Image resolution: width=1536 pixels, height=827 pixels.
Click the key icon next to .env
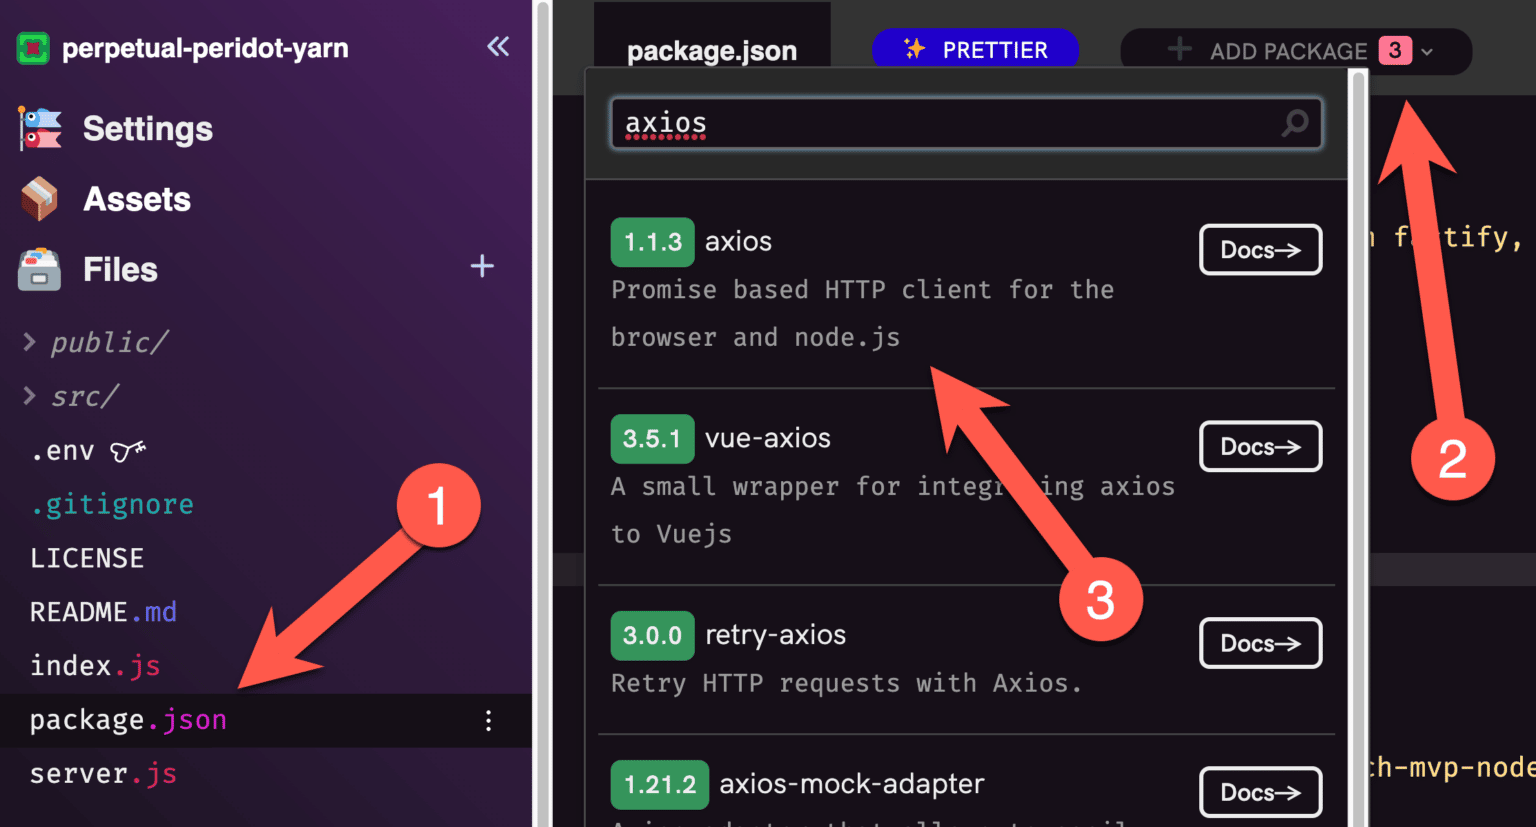click(x=128, y=452)
